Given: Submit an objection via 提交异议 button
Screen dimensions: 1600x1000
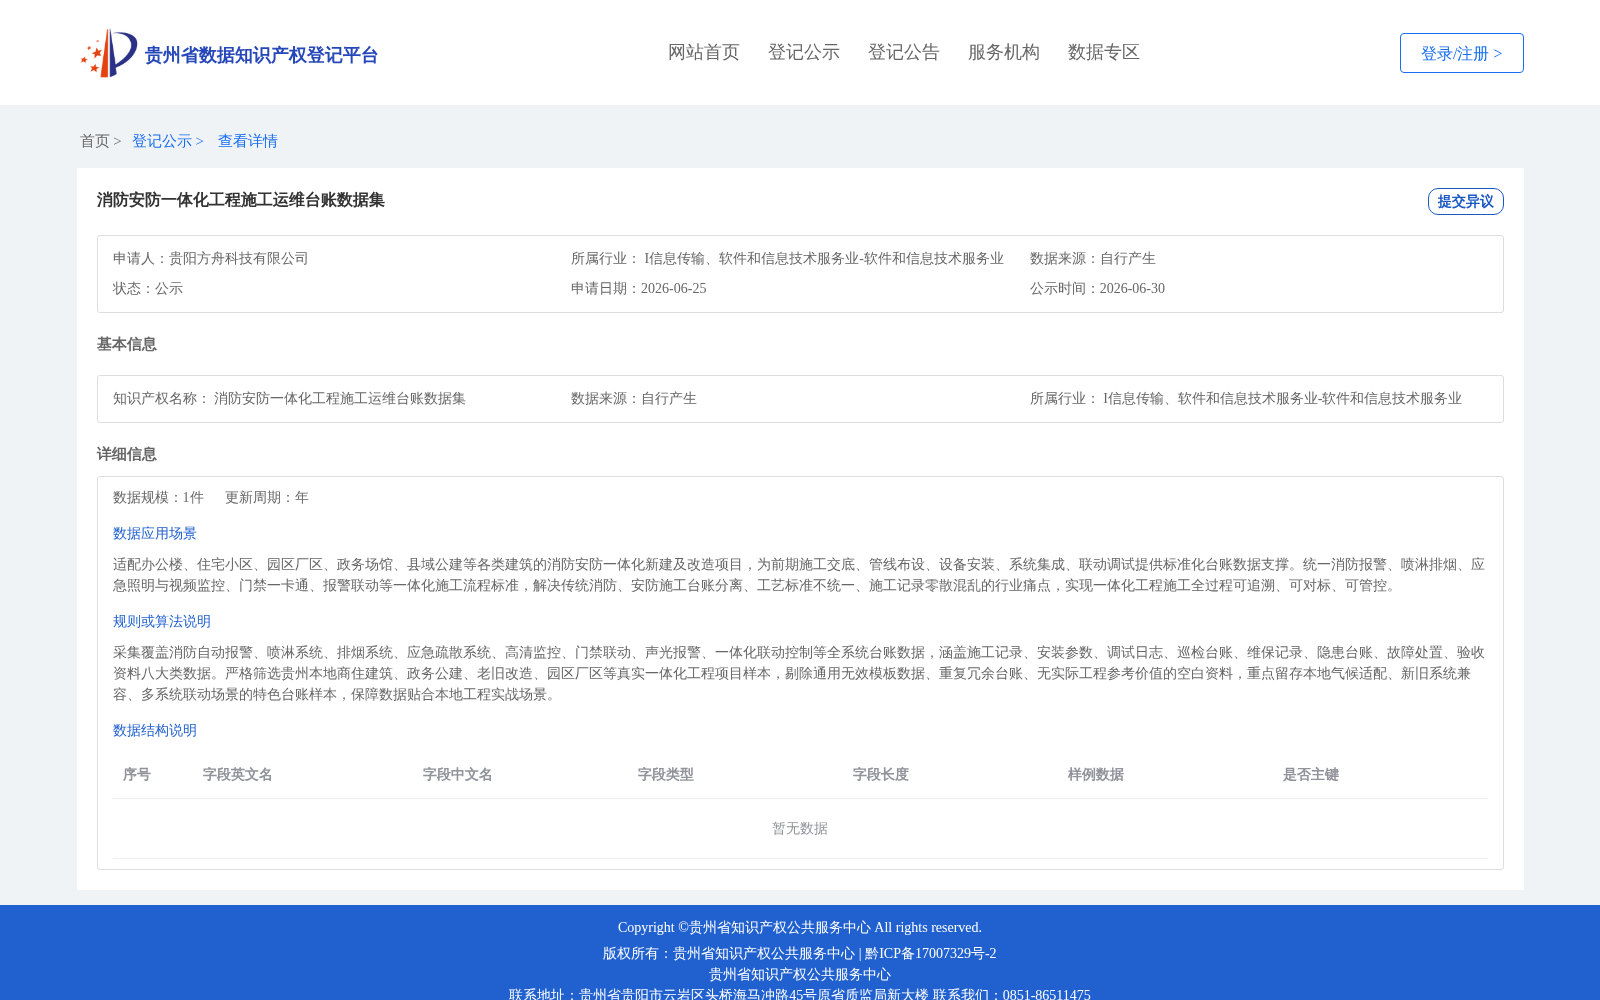Looking at the screenshot, I should click(1466, 201).
